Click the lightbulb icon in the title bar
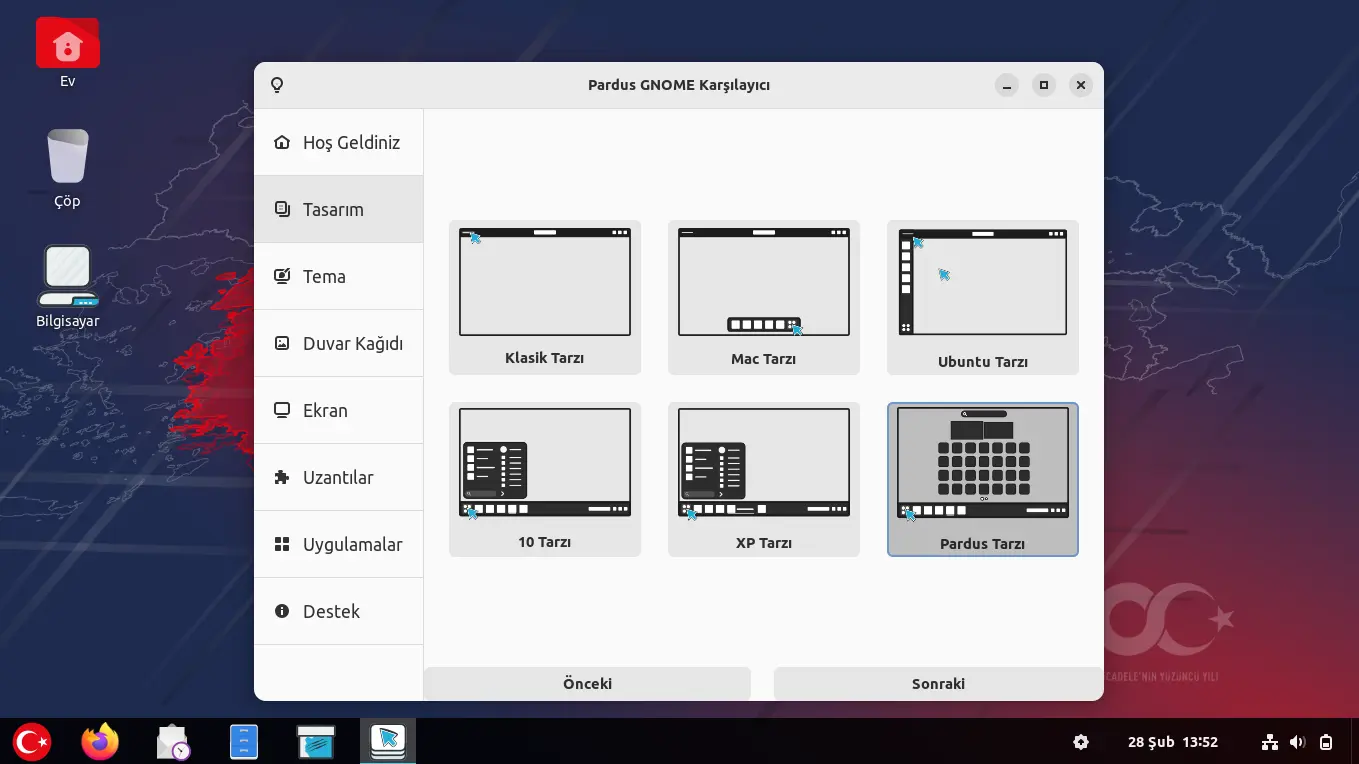Image resolution: width=1359 pixels, height=764 pixels. (x=278, y=85)
